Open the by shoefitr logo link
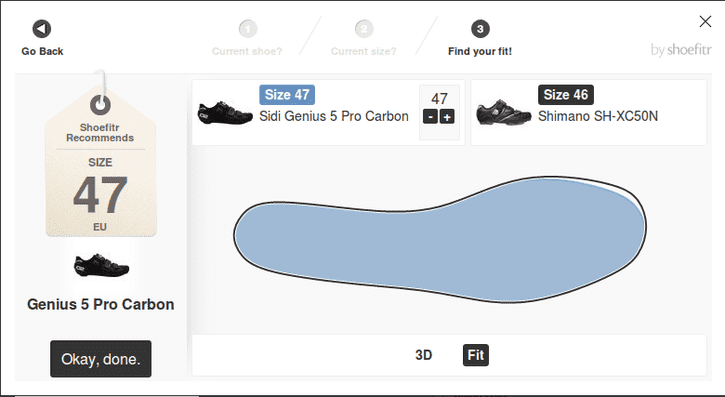725x397 pixels. [x=681, y=49]
